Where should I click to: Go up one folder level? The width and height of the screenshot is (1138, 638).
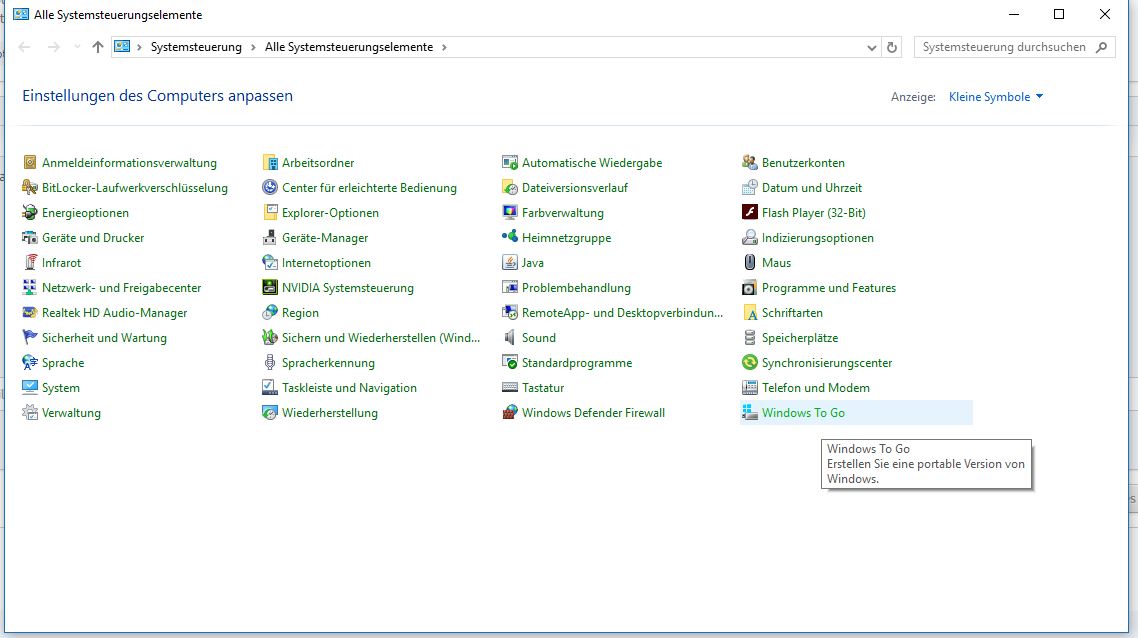pyautogui.click(x=98, y=47)
